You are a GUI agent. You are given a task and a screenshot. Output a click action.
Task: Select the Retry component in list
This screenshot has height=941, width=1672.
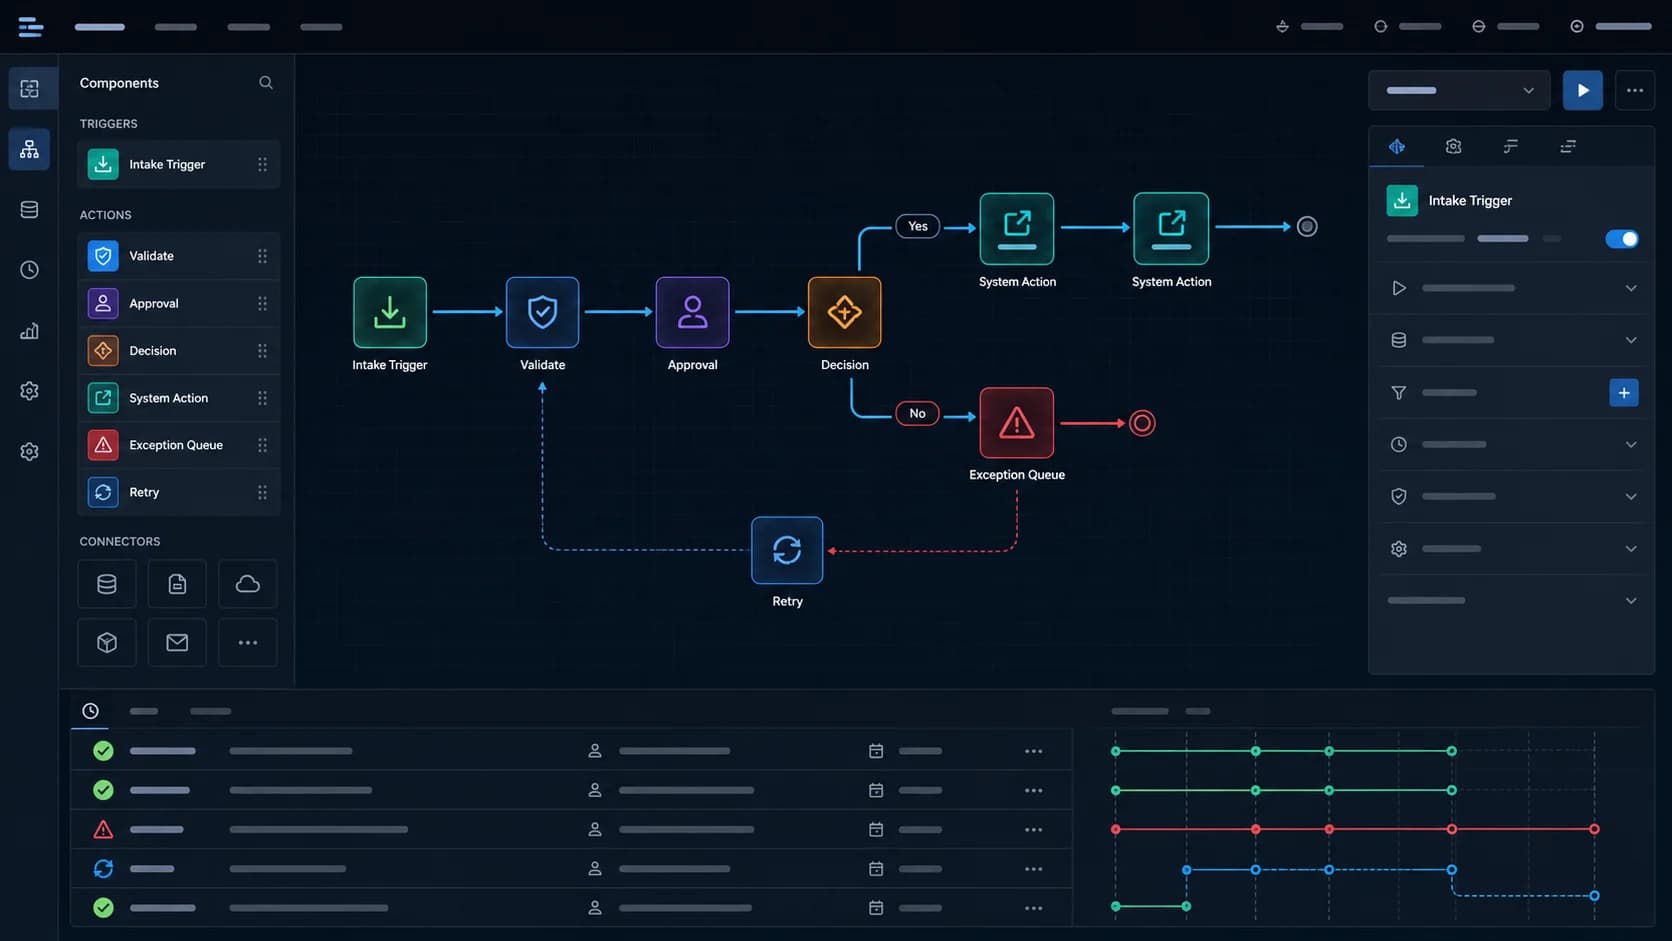click(x=178, y=492)
